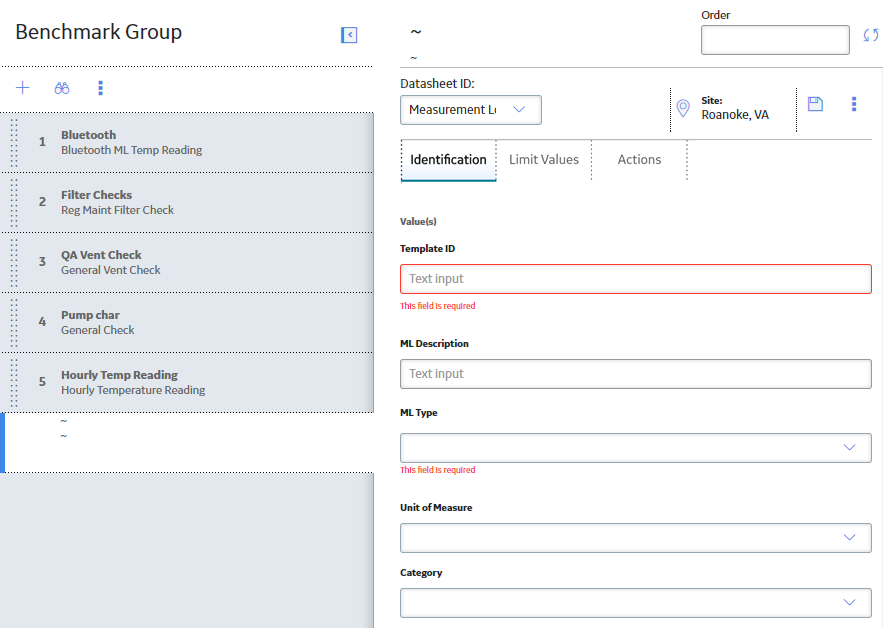Select General Vent Check list item
883x628 pixels.
pos(187,263)
